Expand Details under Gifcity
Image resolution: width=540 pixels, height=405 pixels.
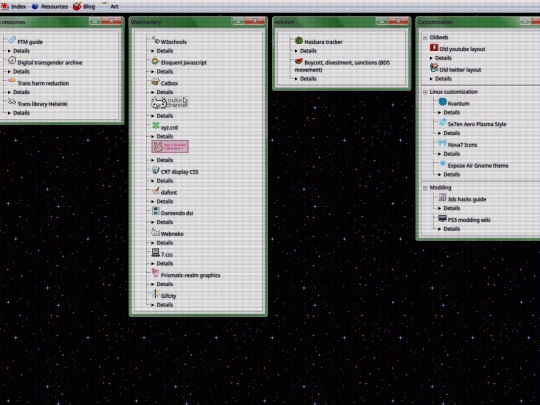tap(162, 305)
